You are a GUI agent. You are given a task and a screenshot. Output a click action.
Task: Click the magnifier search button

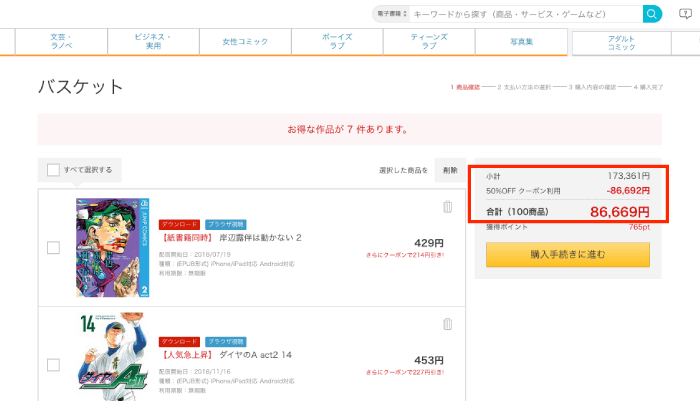pyautogui.click(x=652, y=14)
